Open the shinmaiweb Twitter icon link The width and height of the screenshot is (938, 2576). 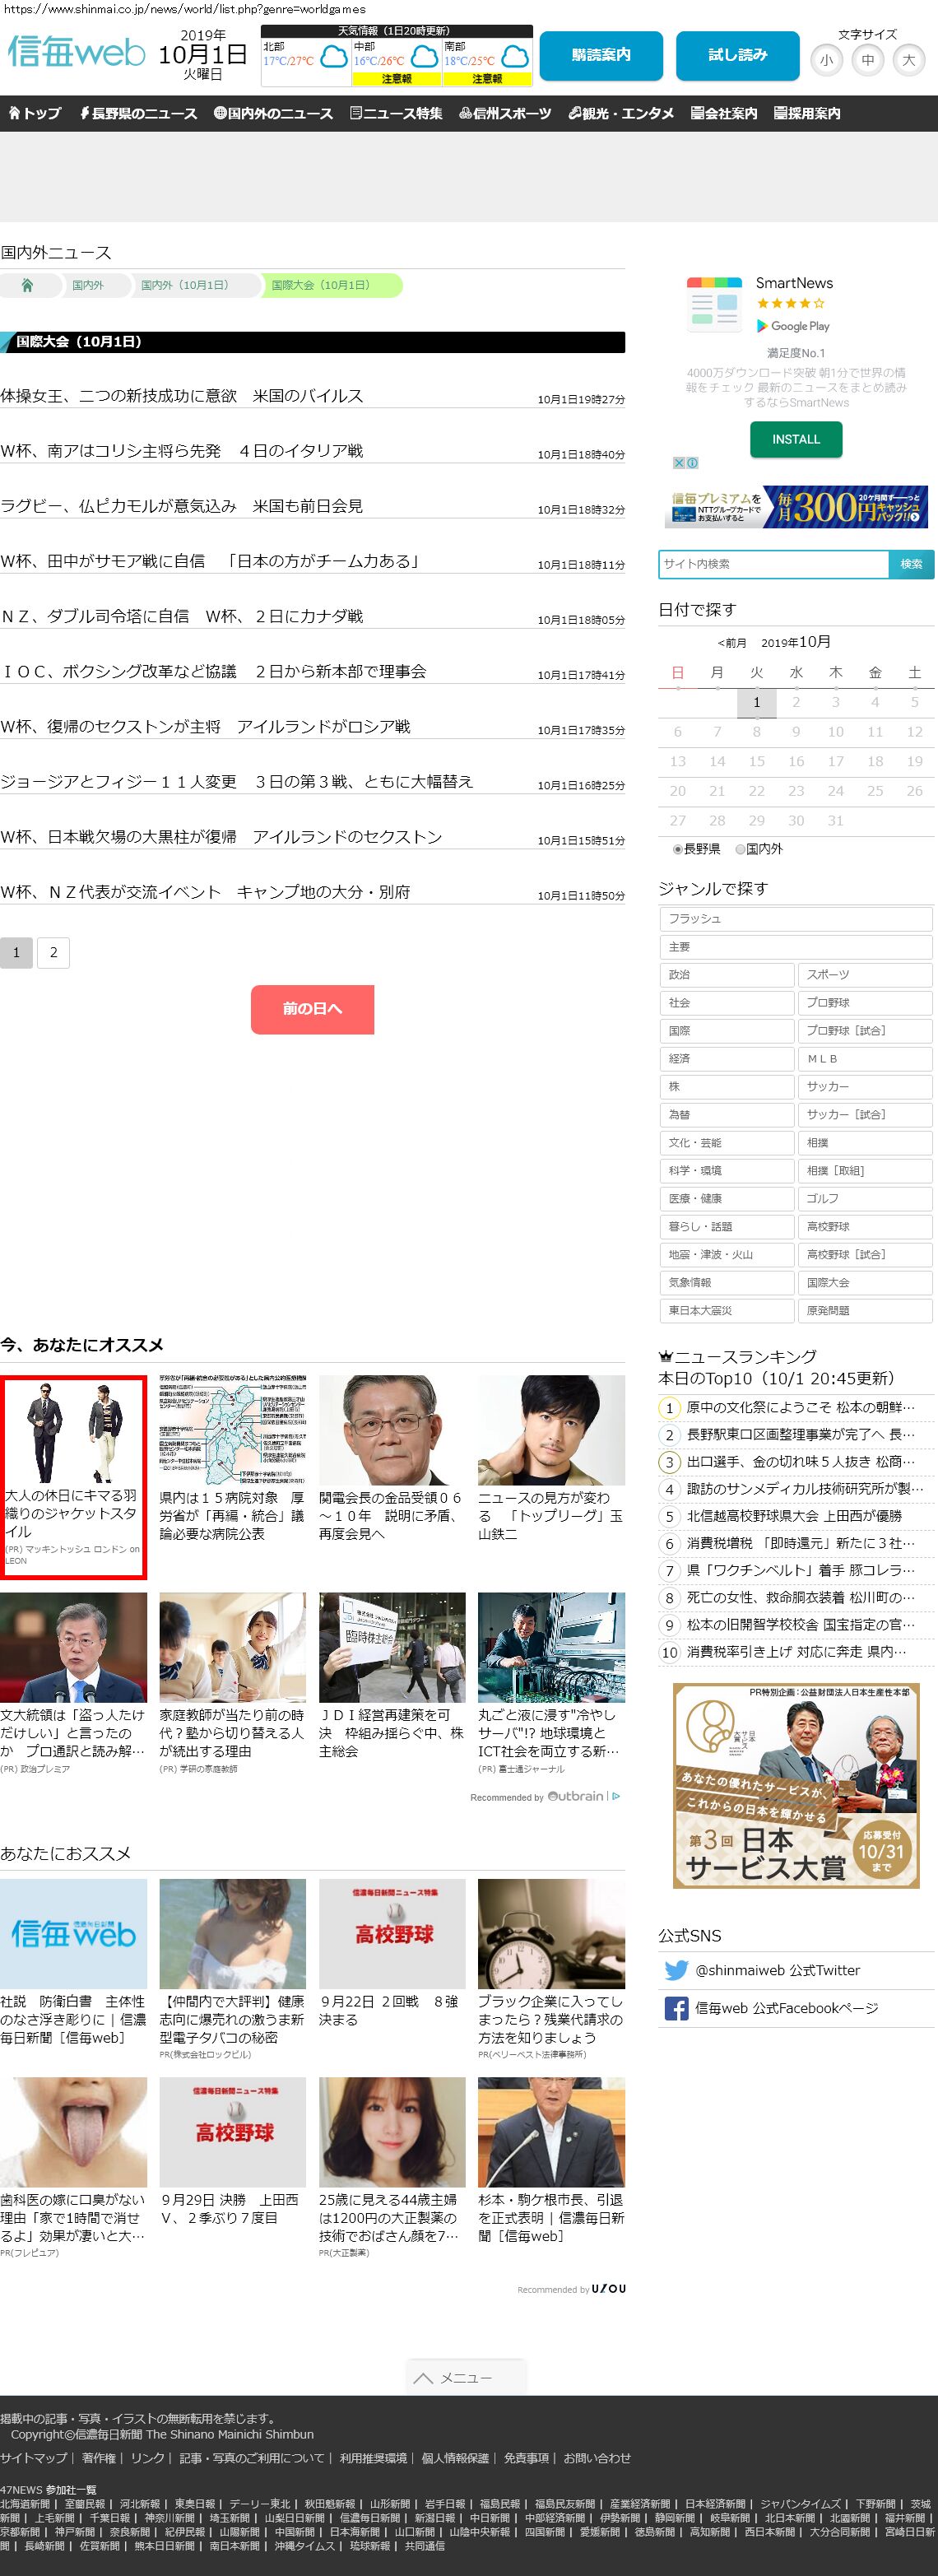tap(676, 1970)
